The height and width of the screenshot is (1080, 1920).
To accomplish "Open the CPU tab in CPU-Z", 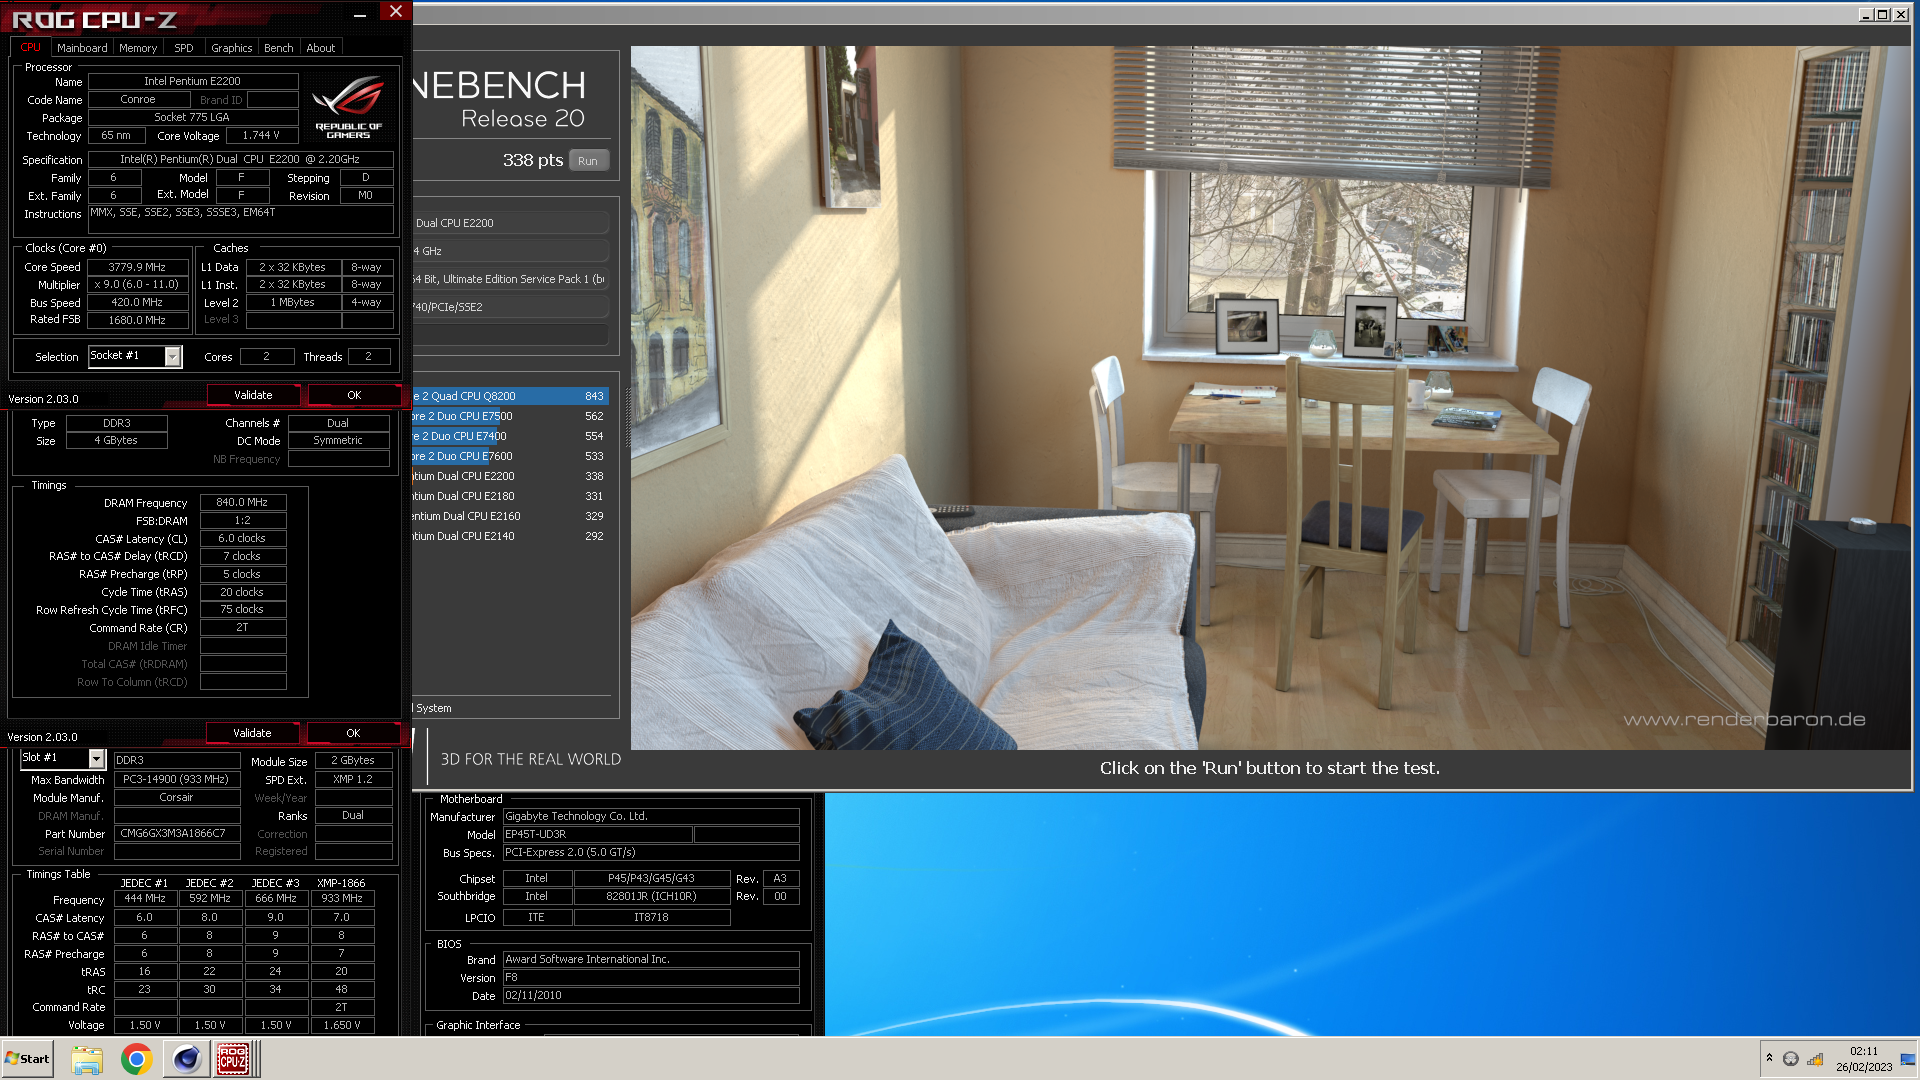I will (x=30, y=47).
